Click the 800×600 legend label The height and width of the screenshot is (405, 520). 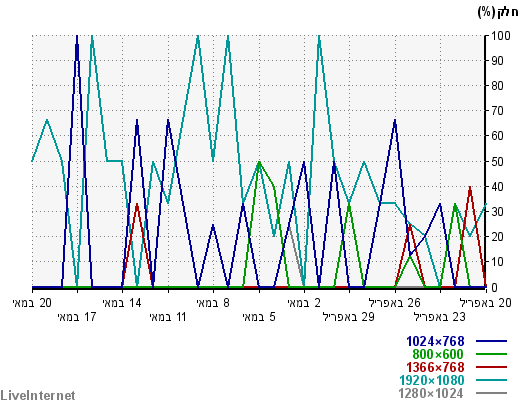438,354
